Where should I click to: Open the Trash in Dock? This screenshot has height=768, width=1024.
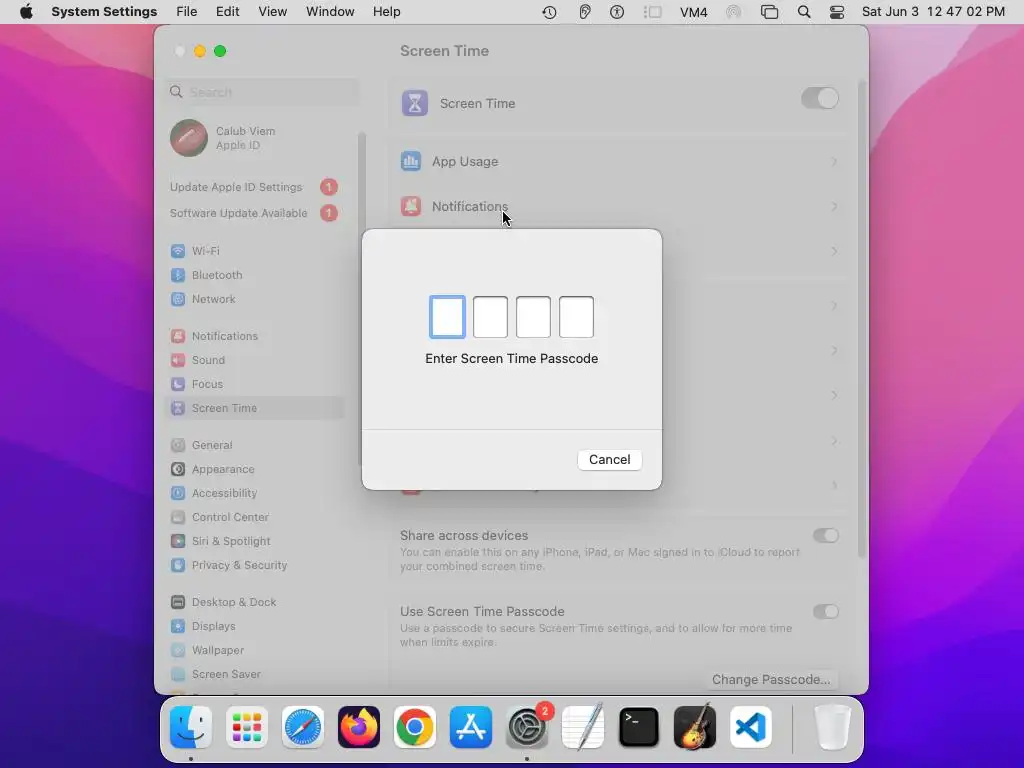click(x=832, y=727)
